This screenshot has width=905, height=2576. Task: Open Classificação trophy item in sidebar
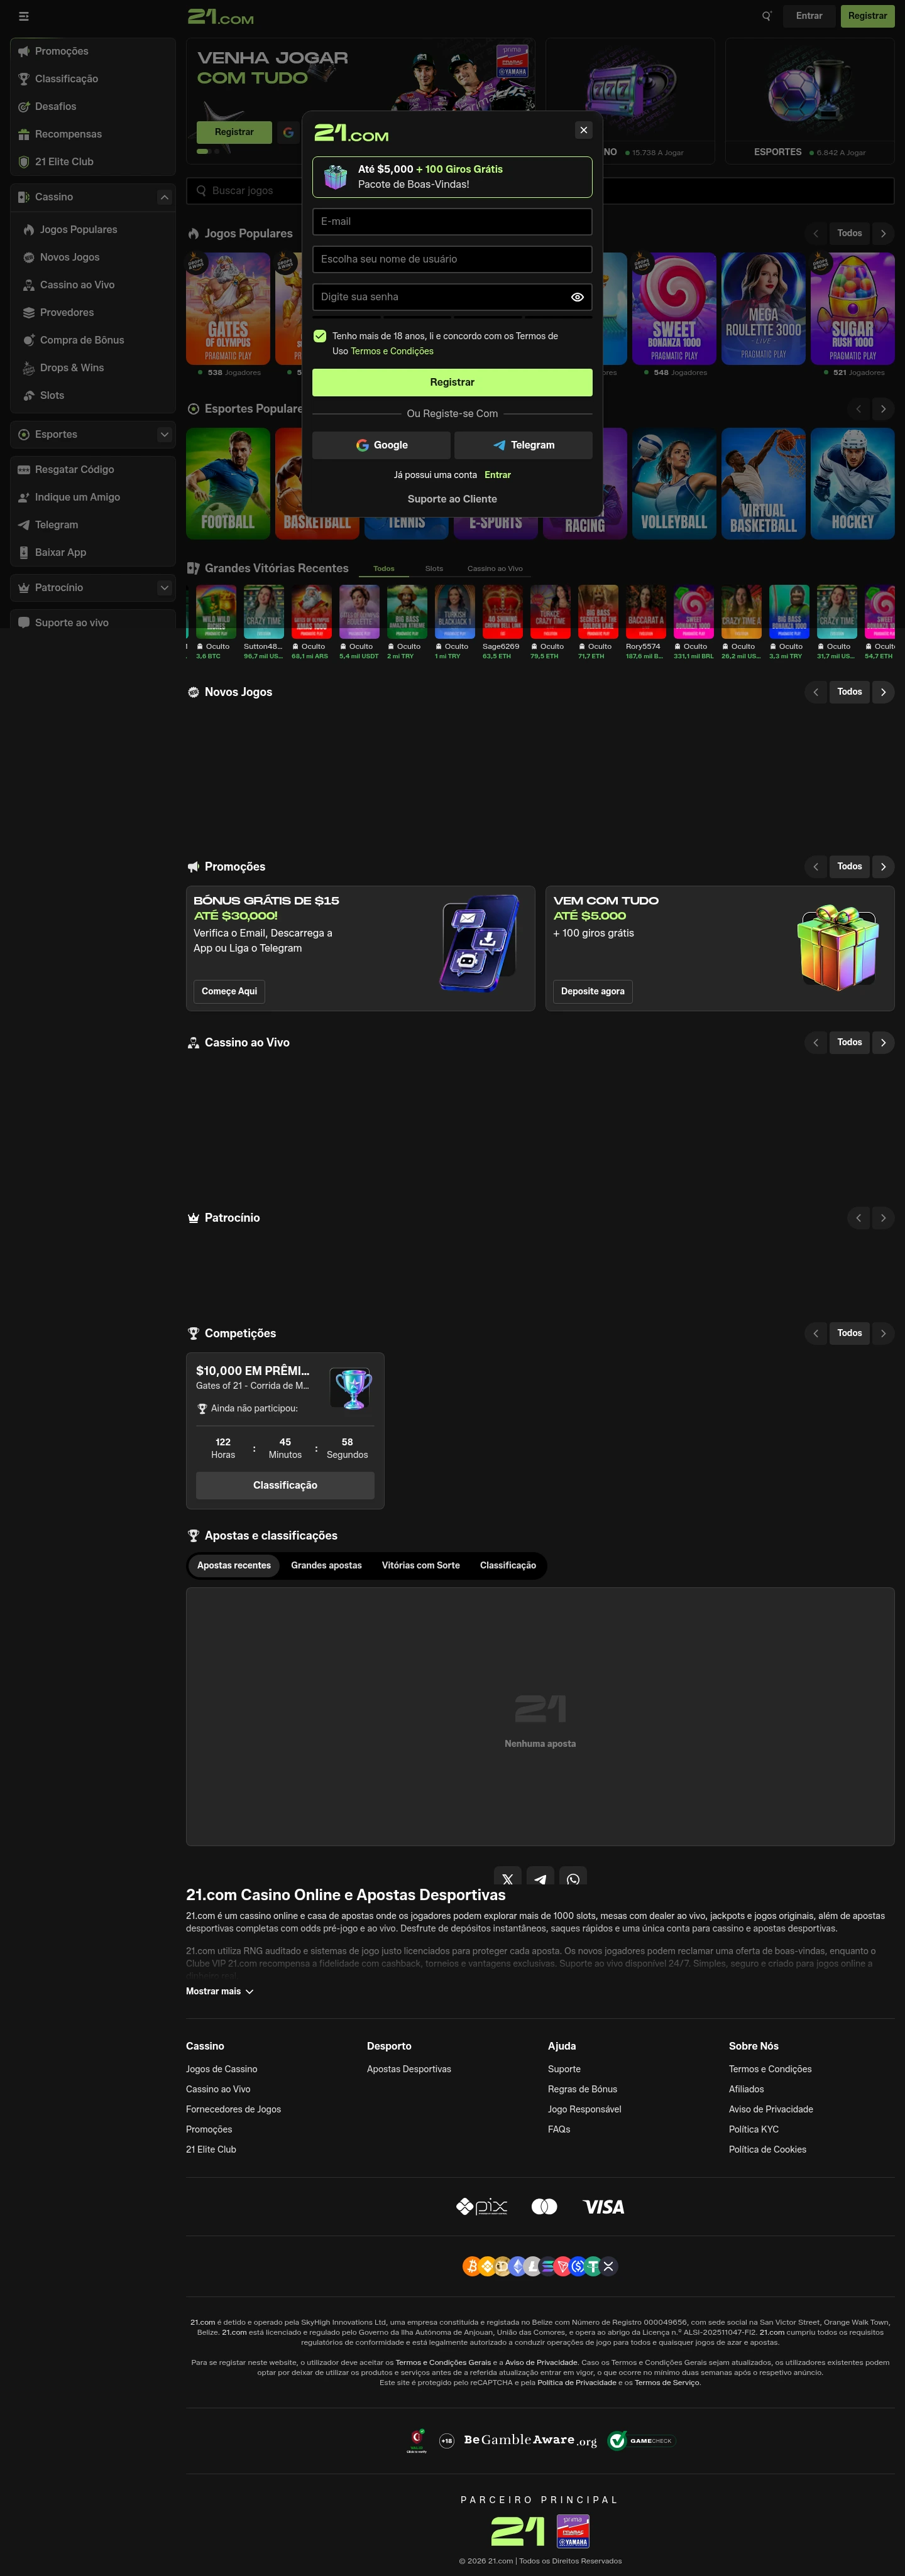pos(92,79)
